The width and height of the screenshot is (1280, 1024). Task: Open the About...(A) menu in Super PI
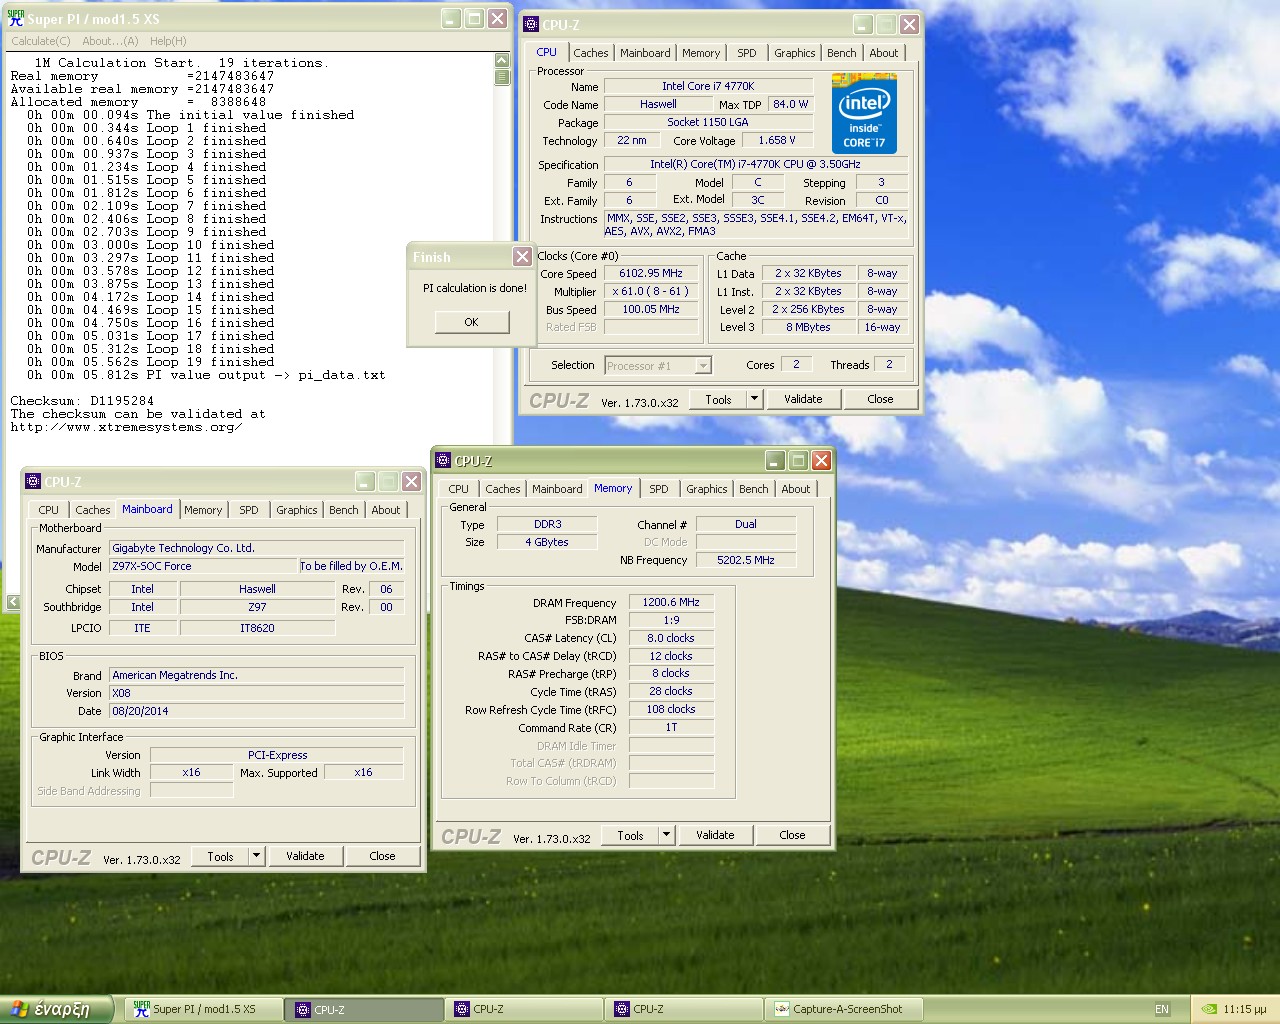[110, 41]
